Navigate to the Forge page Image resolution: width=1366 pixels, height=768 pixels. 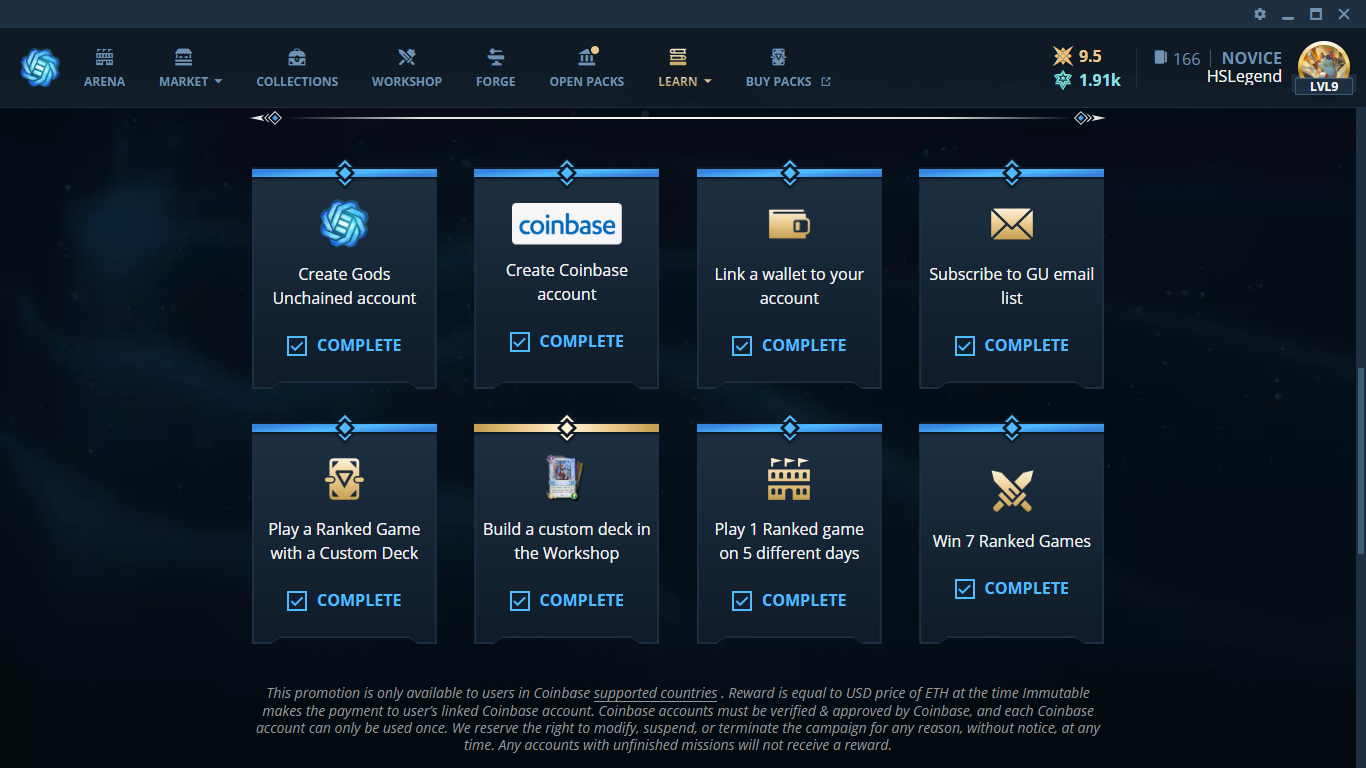pos(496,82)
